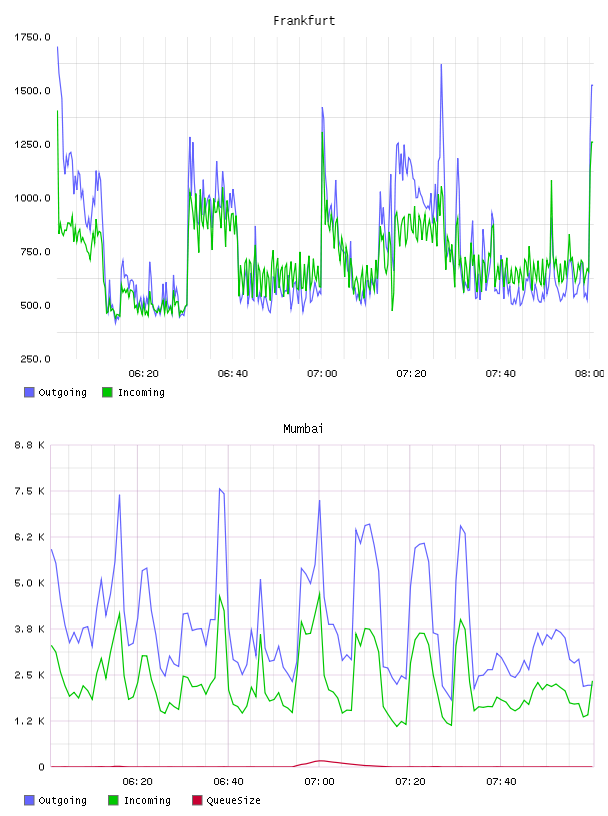This screenshot has height=816, width=608.
Task: Click the 3.8 K y-axis label in Mumbai chart
Action: [x=30, y=629]
